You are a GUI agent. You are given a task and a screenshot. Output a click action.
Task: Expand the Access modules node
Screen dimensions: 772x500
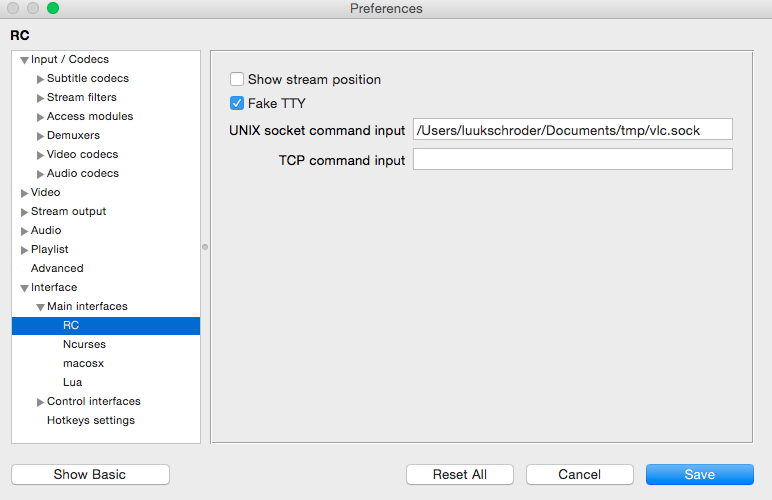click(40, 117)
